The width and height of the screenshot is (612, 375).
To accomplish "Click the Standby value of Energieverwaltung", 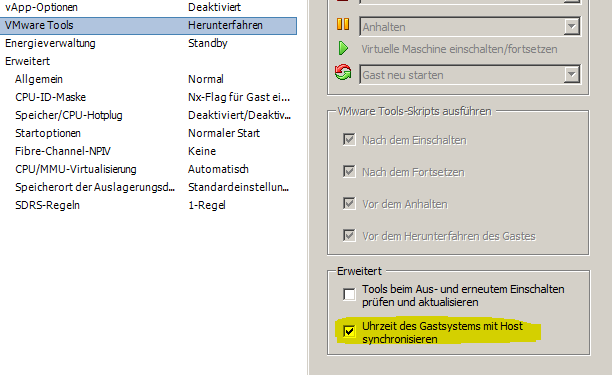I will point(208,43).
